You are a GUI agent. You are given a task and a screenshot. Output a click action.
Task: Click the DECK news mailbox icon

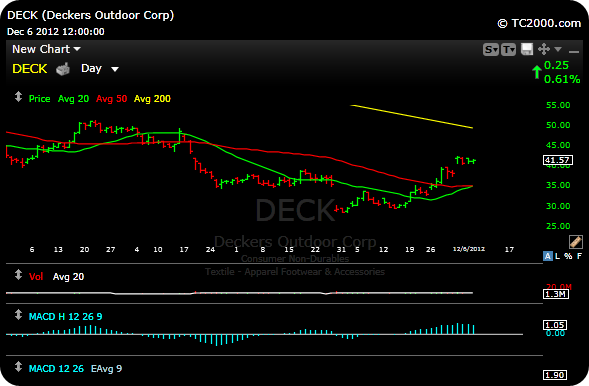pyautogui.click(x=63, y=69)
